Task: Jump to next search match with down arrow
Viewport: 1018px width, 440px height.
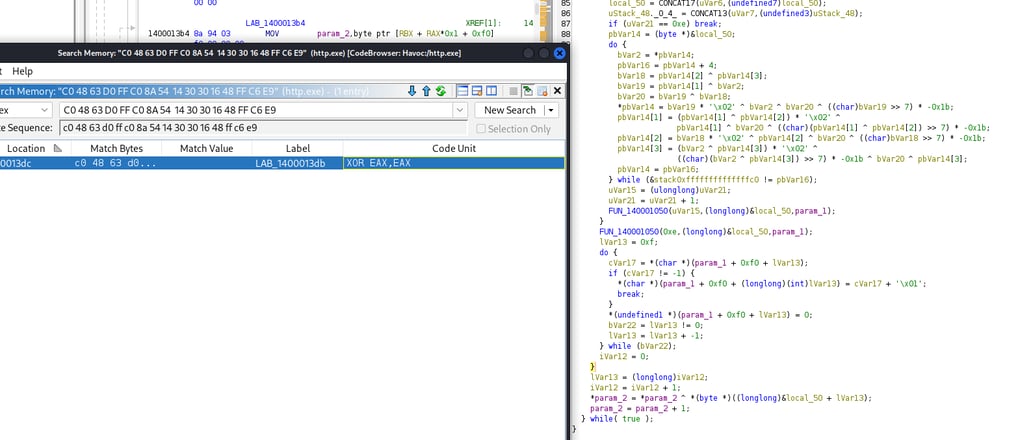Action: [x=412, y=91]
